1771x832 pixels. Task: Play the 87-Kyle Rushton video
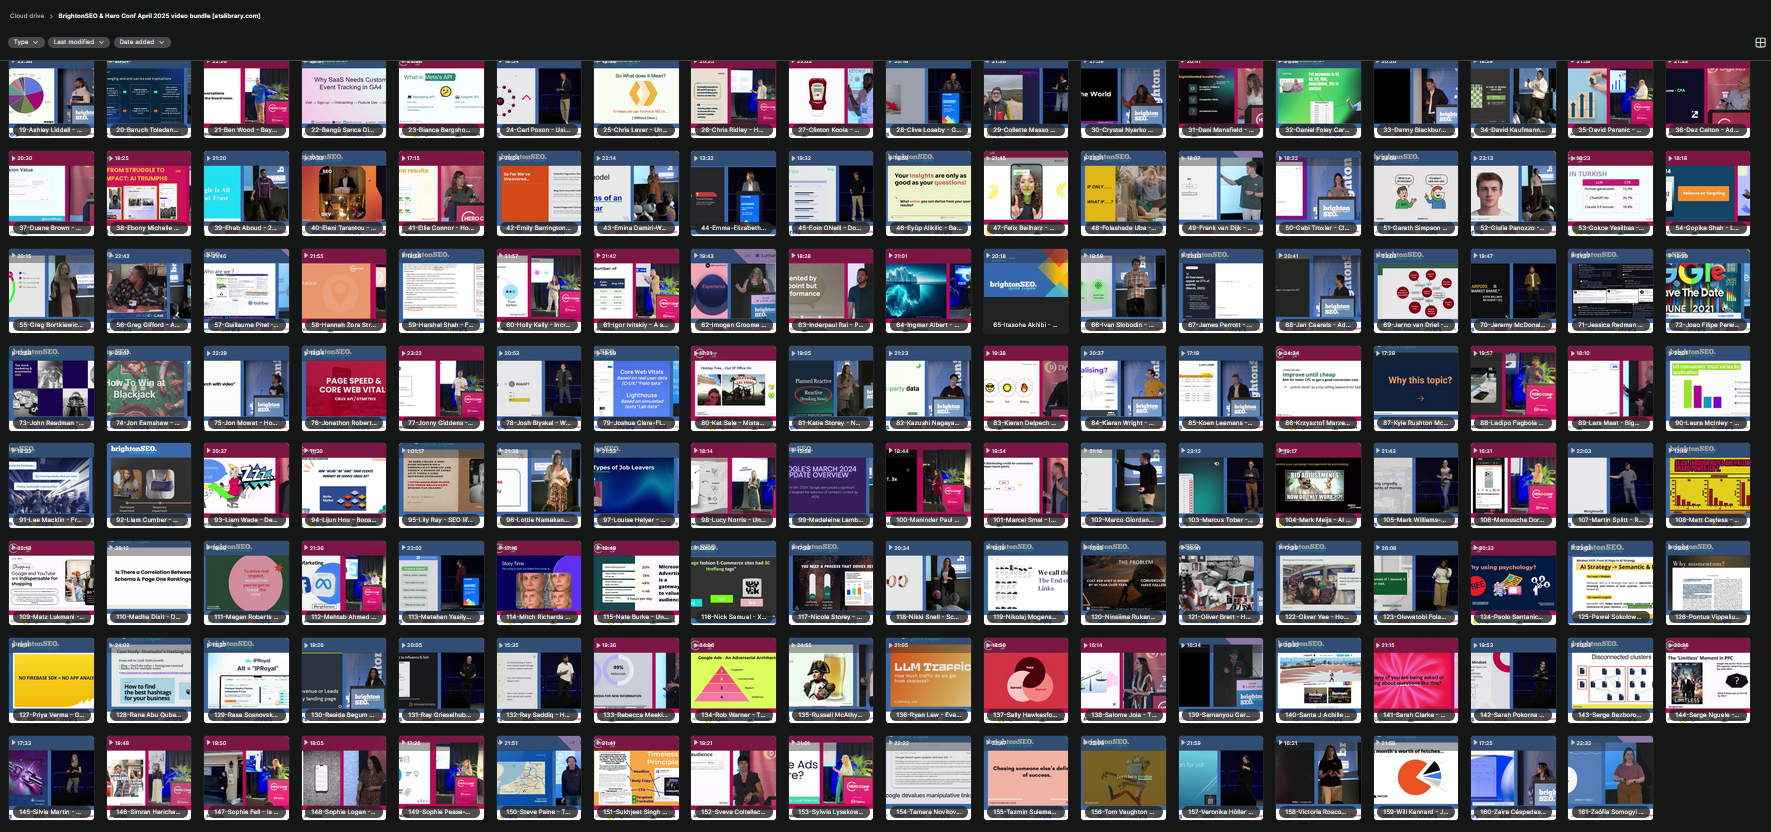pyautogui.click(x=1415, y=388)
